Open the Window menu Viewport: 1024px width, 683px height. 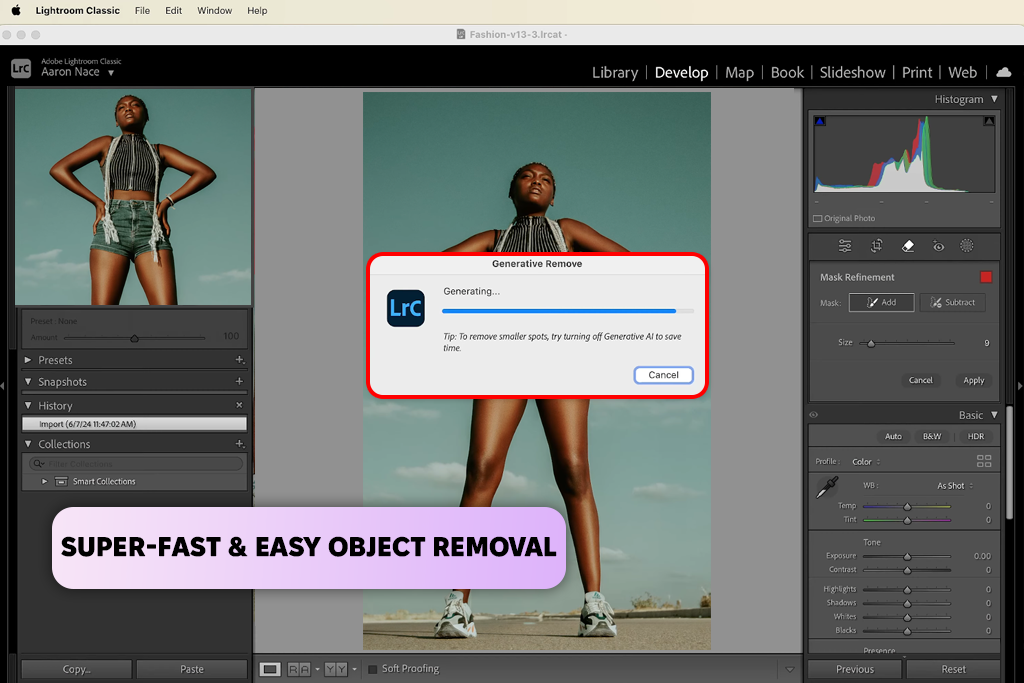(214, 10)
